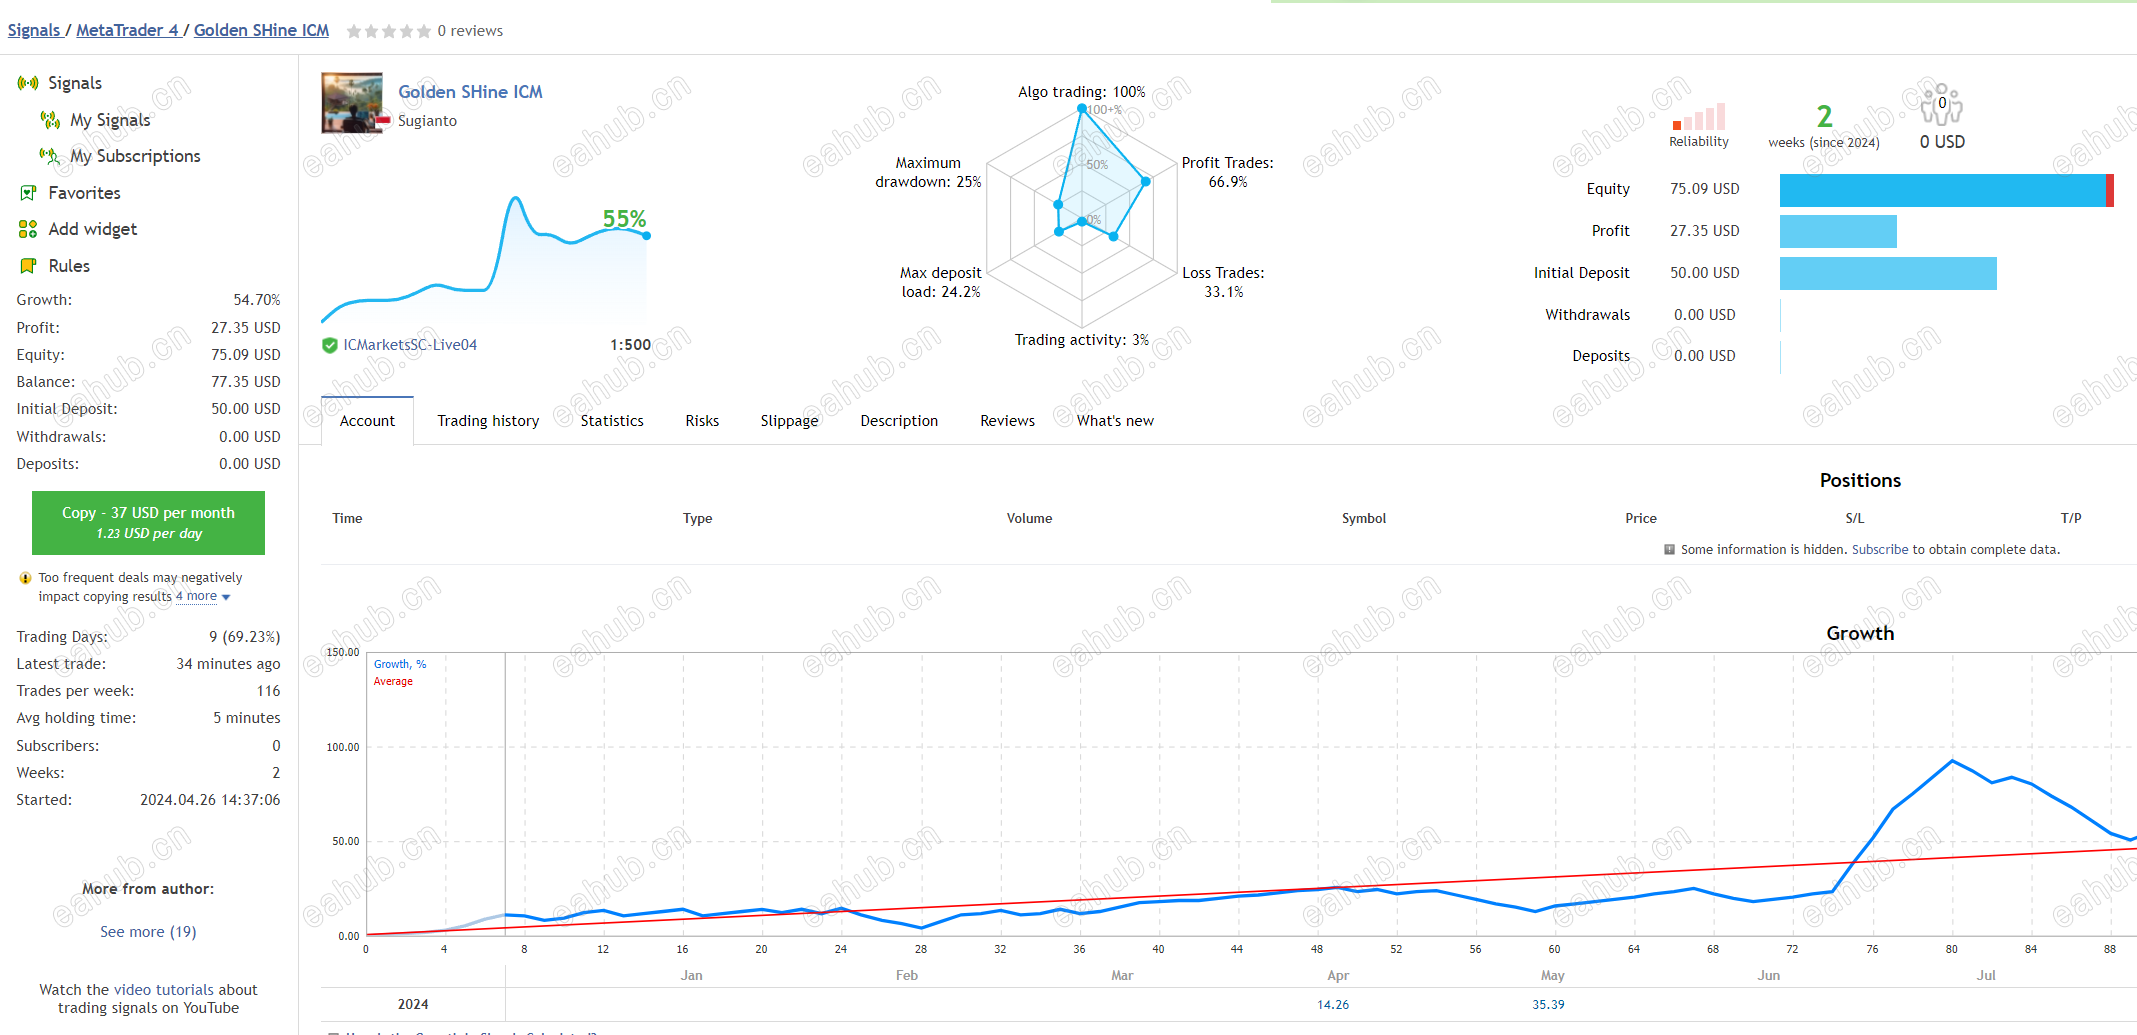Viewport: 2137px width, 1035px height.
Task: Click the subscribers people icon showing 0
Action: pyautogui.click(x=1942, y=104)
